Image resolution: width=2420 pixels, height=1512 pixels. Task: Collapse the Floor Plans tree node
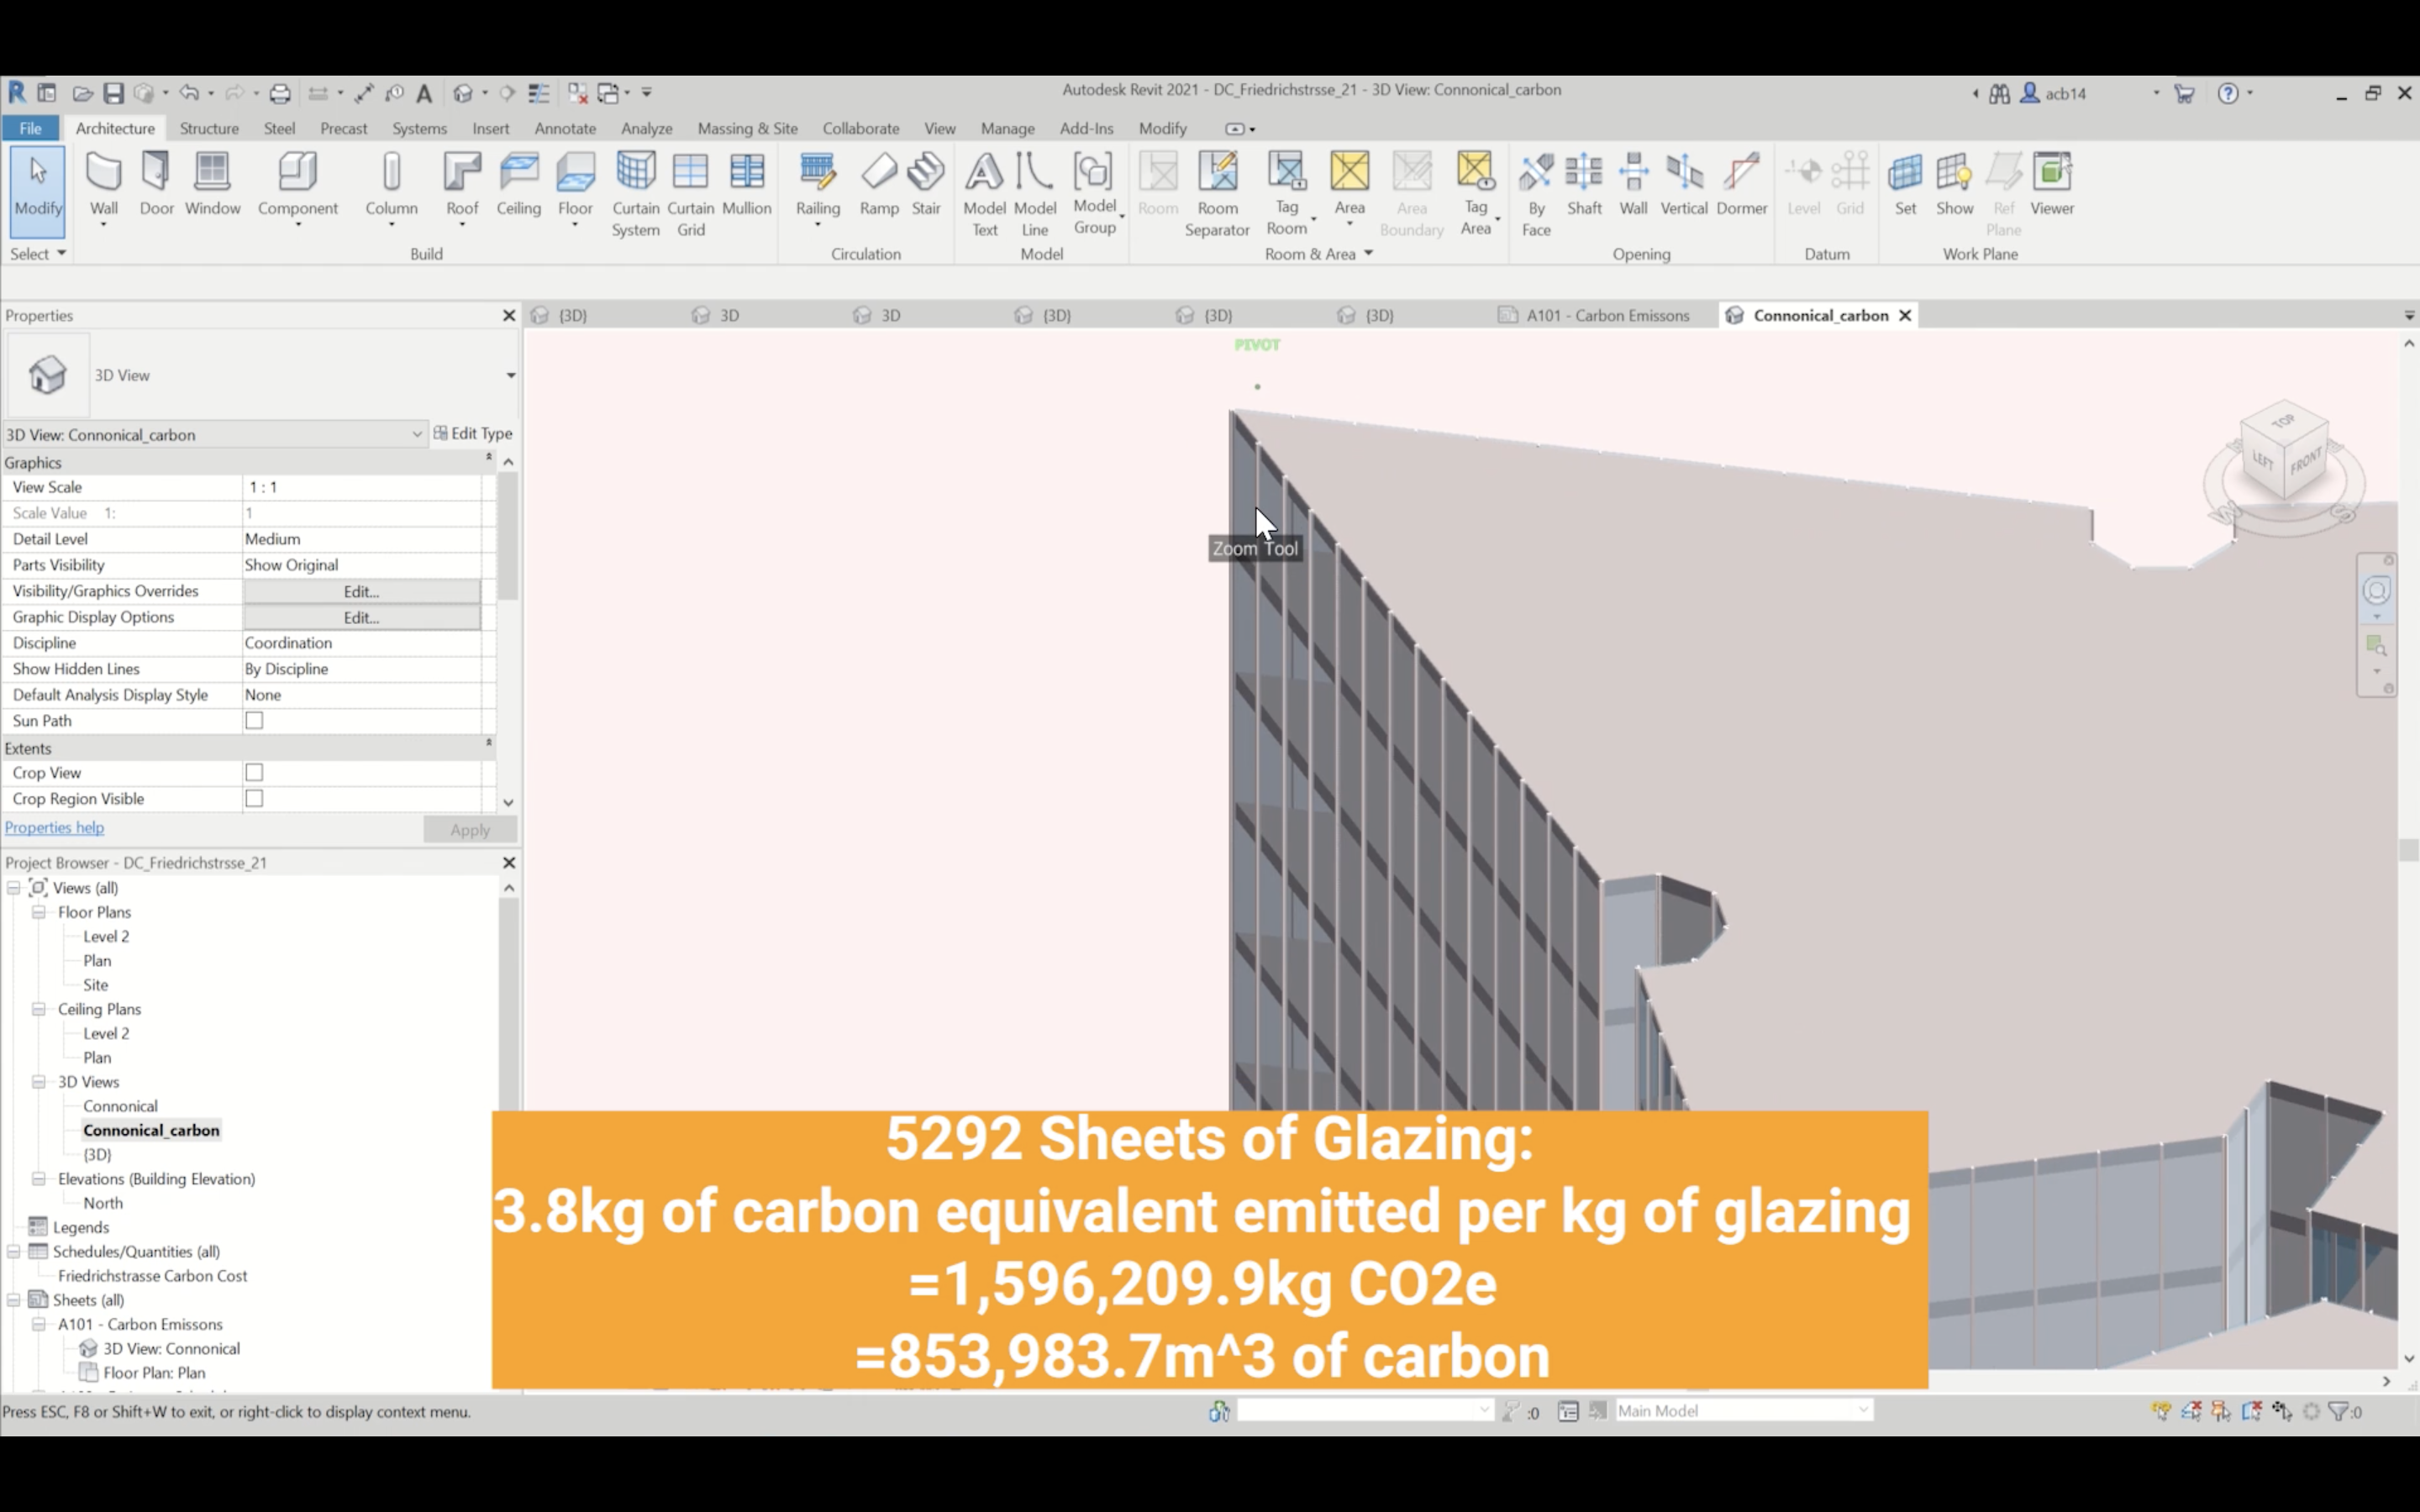point(39,912)
